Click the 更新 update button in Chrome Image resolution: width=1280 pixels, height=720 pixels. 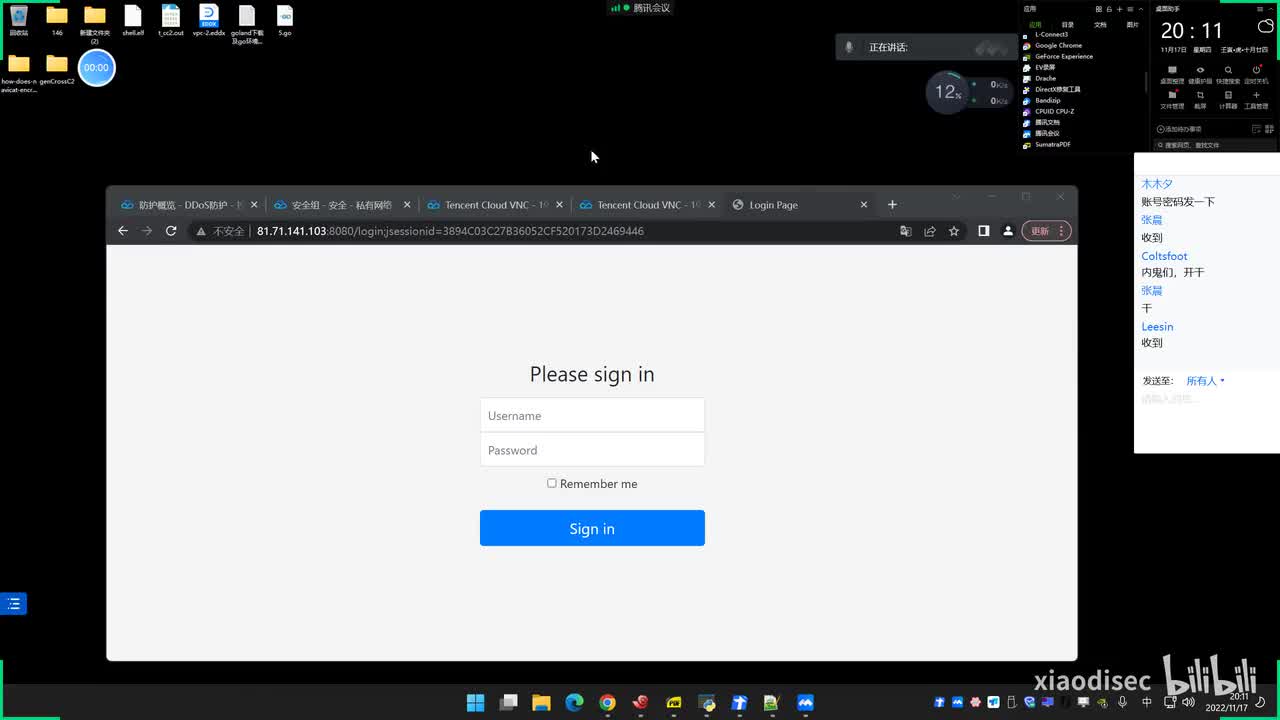(x=1046, y=231)
